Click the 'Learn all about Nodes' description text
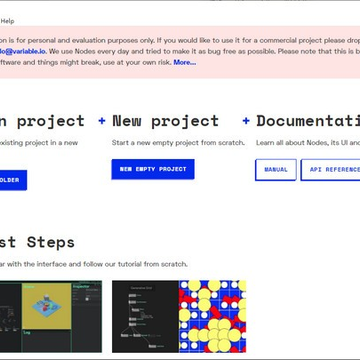Image resolution: width=360 pixels, height=360 pixels. tap(308, 143)
